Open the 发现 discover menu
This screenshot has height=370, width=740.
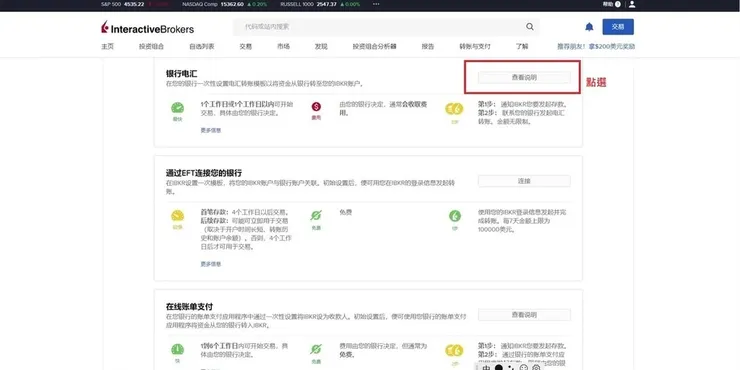321,47
